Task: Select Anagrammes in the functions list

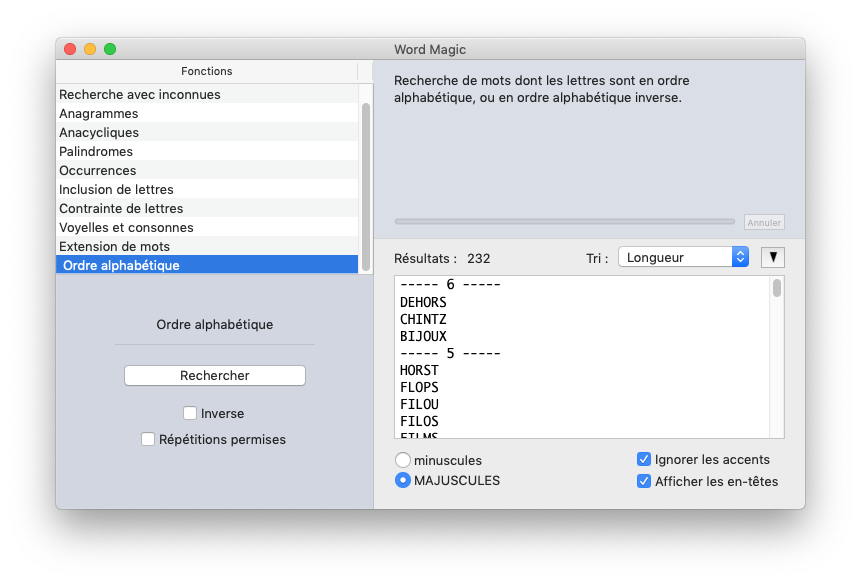Action: (x=99, y=114)
